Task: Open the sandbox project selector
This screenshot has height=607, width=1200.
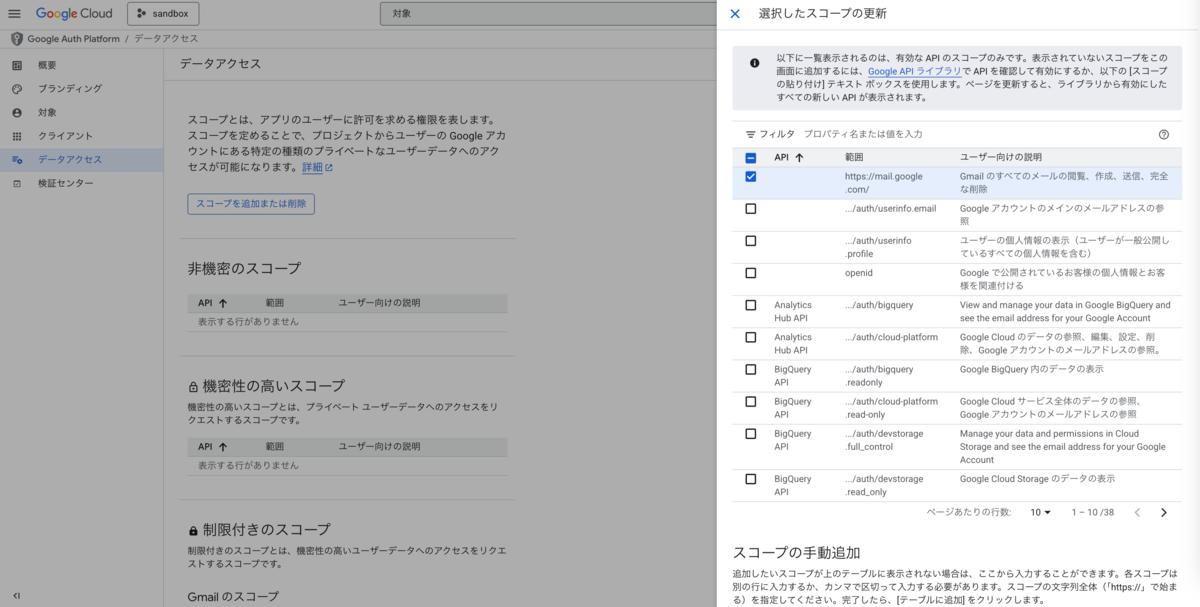Action: pos(163,14)
